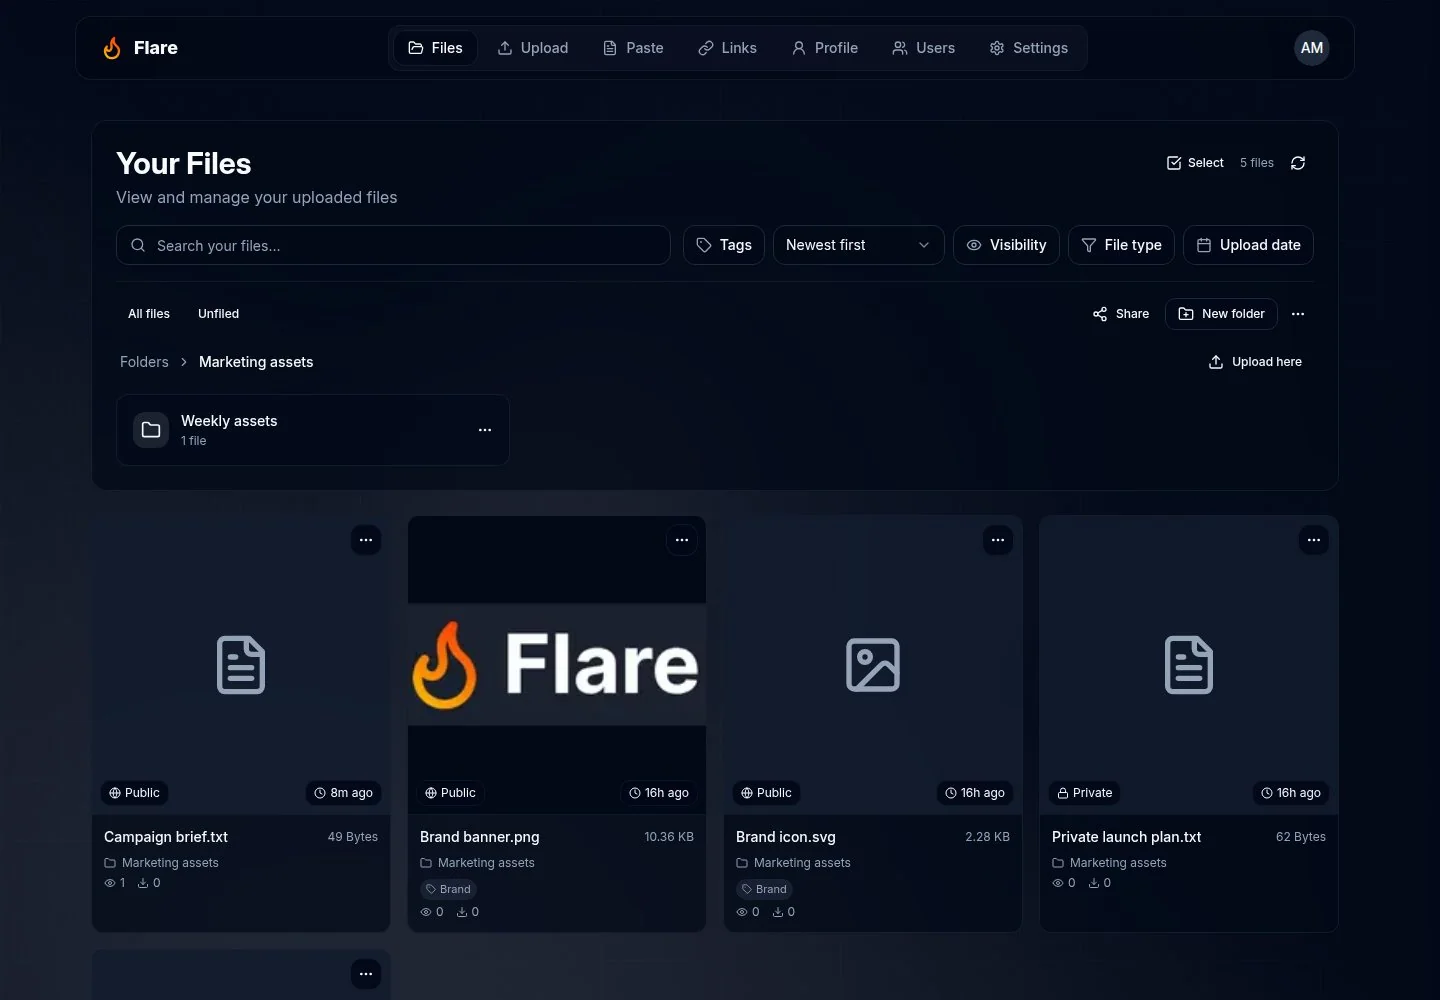Click the document icon on Private launch plan.txt
This screenshot has width=1440, height=1000.
coord(1189,665)
